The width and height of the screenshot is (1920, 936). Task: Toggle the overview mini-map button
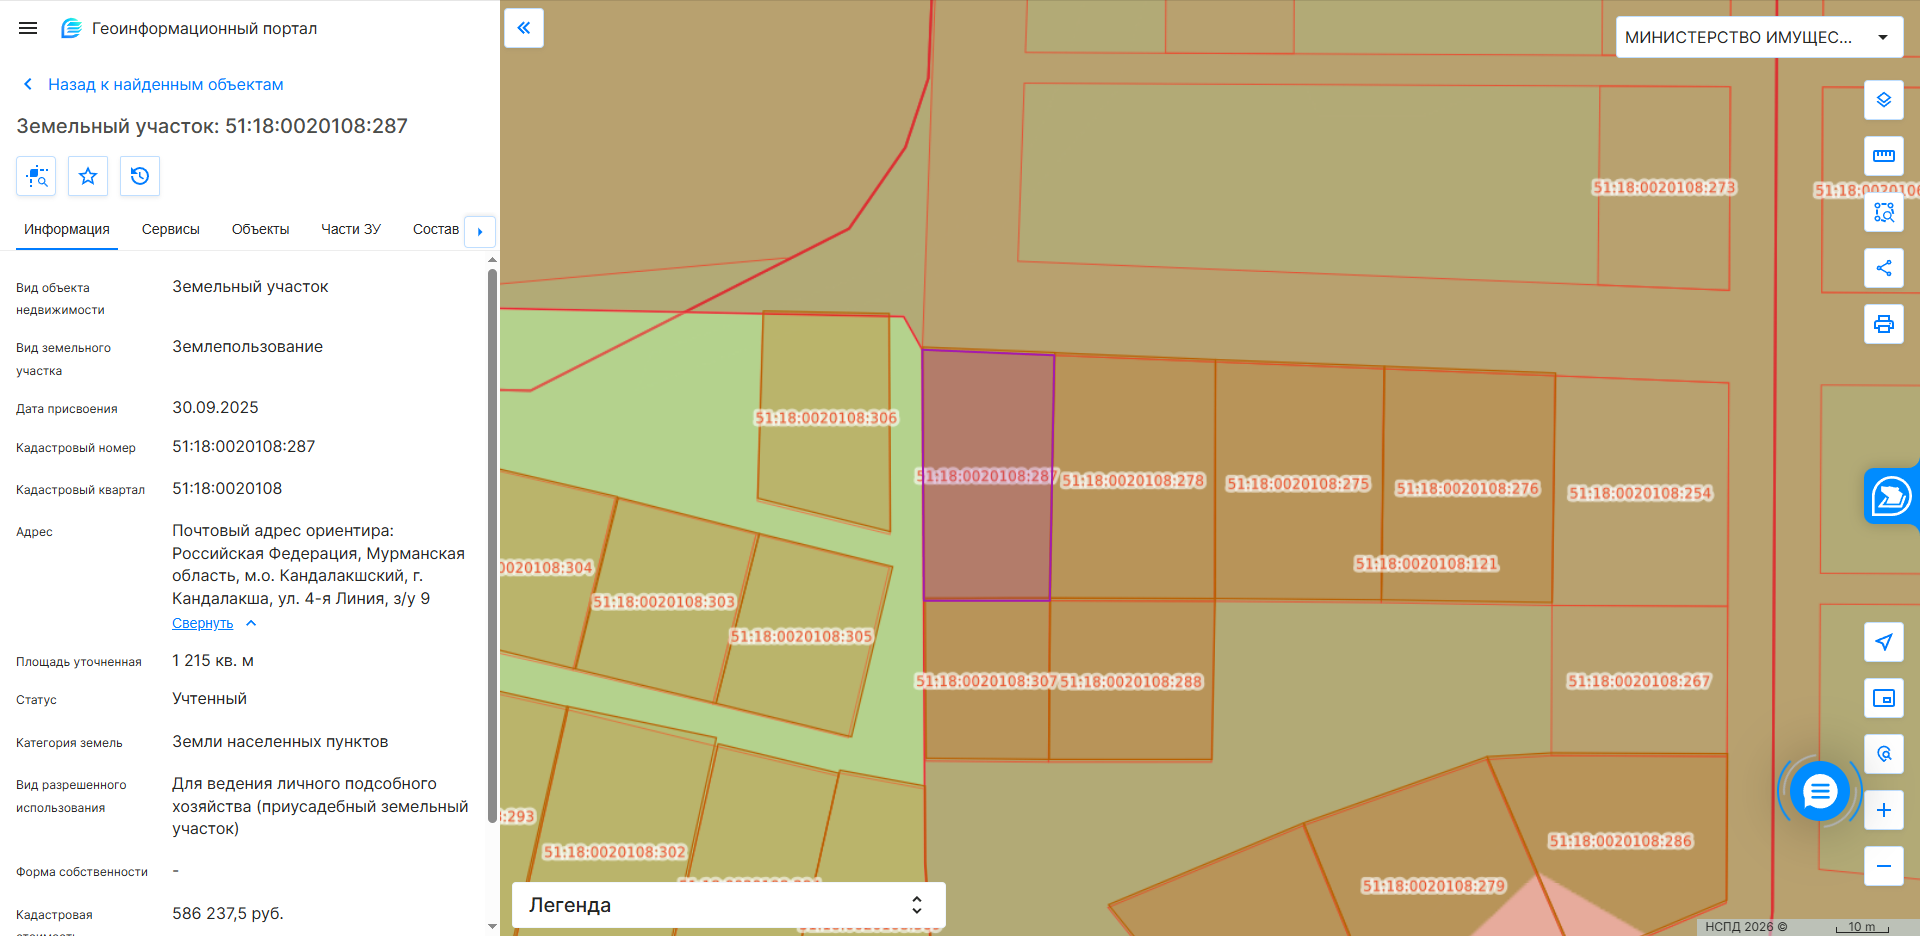tap(1884, 698)
